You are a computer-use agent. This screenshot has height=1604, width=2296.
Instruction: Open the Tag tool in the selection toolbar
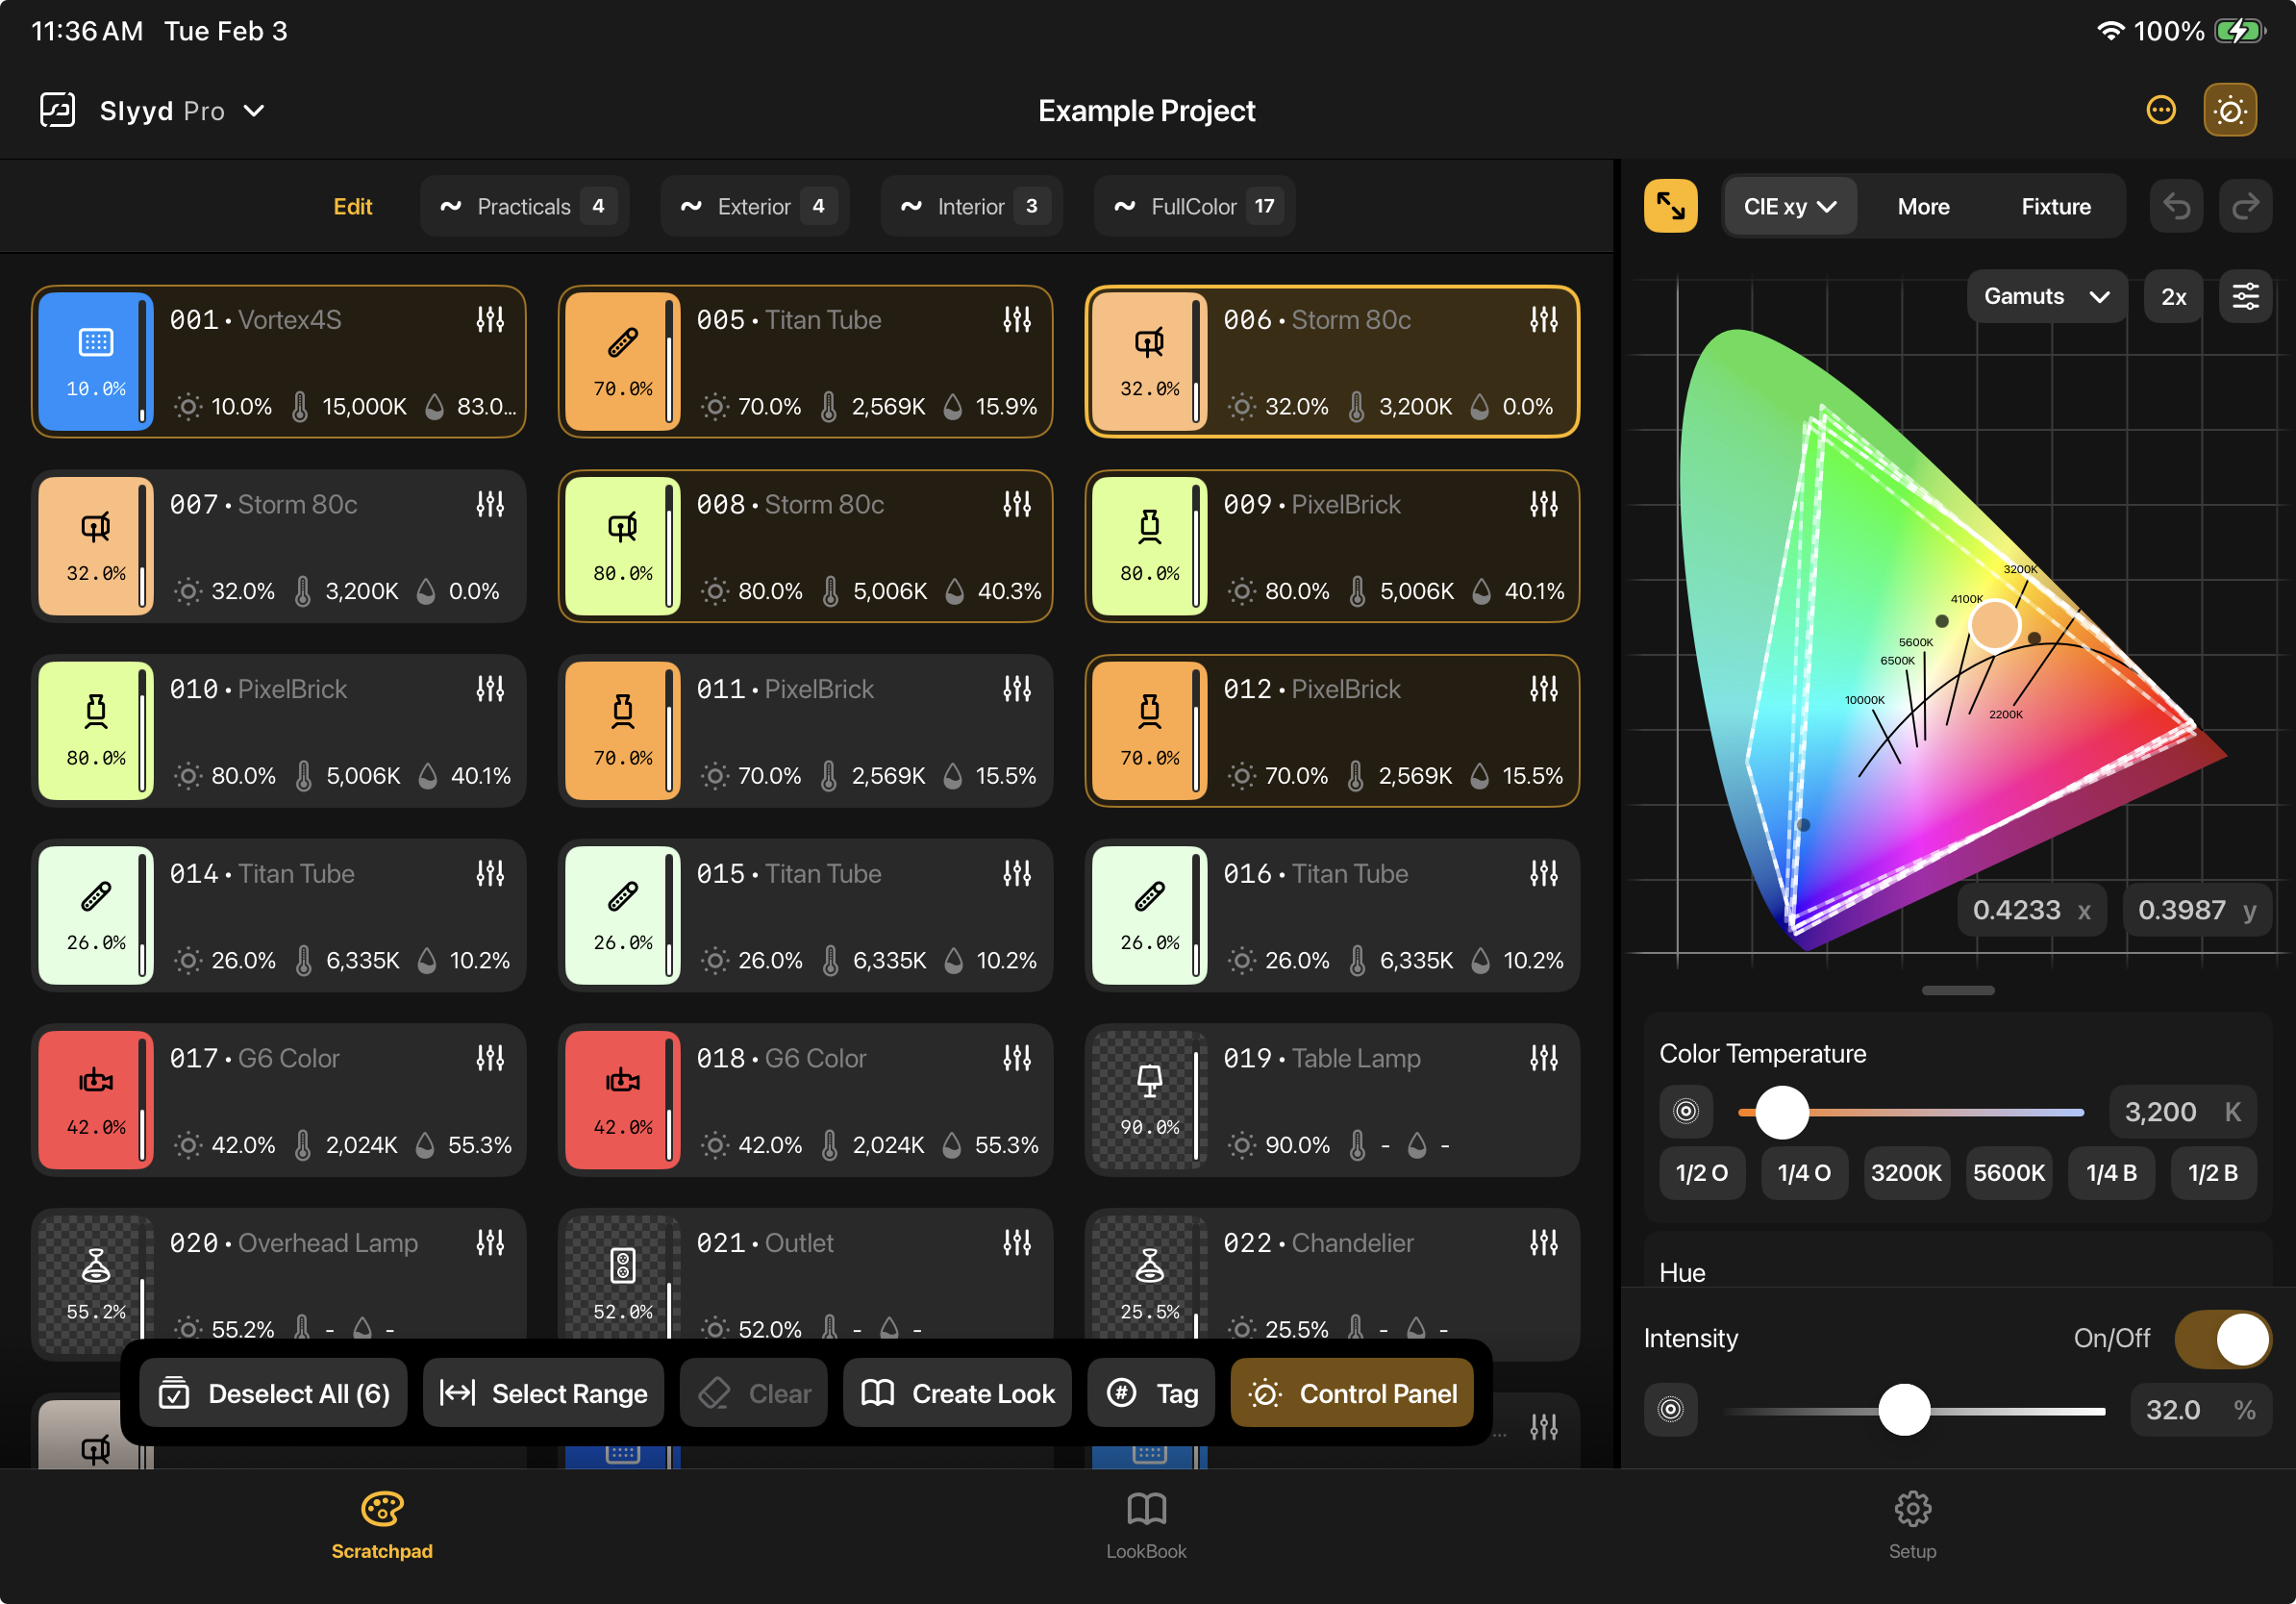tap(1150, 1393)
